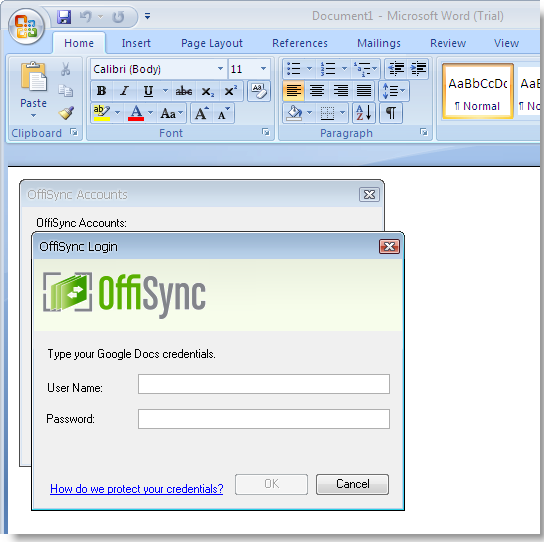Activate the Format Painter brush
The height and width of the screenshot is (542, 544).
click(x=66, y=113)
